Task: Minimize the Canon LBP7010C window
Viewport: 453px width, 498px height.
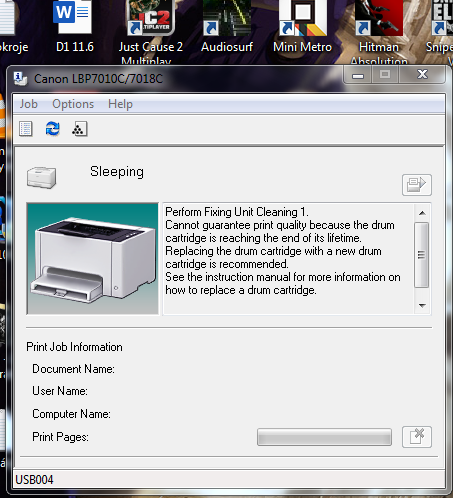Action: pyautogui.click(x=358, y=75)
